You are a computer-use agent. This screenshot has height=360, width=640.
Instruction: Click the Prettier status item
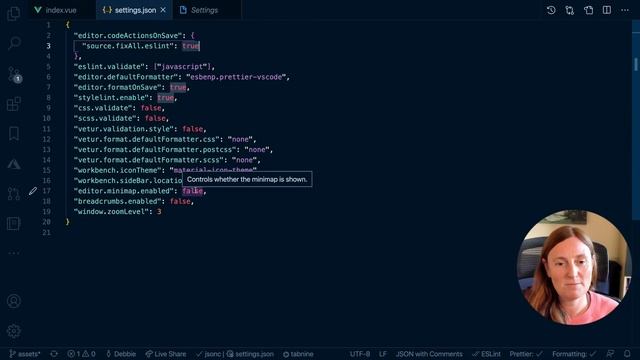[526, 354]
